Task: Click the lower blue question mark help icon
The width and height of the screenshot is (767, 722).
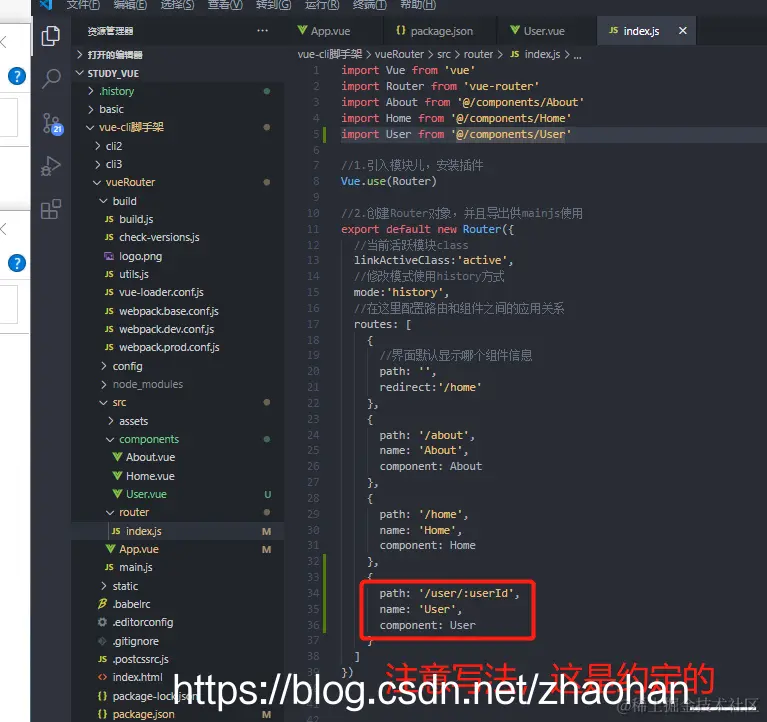Action: (x=17, y=263)
